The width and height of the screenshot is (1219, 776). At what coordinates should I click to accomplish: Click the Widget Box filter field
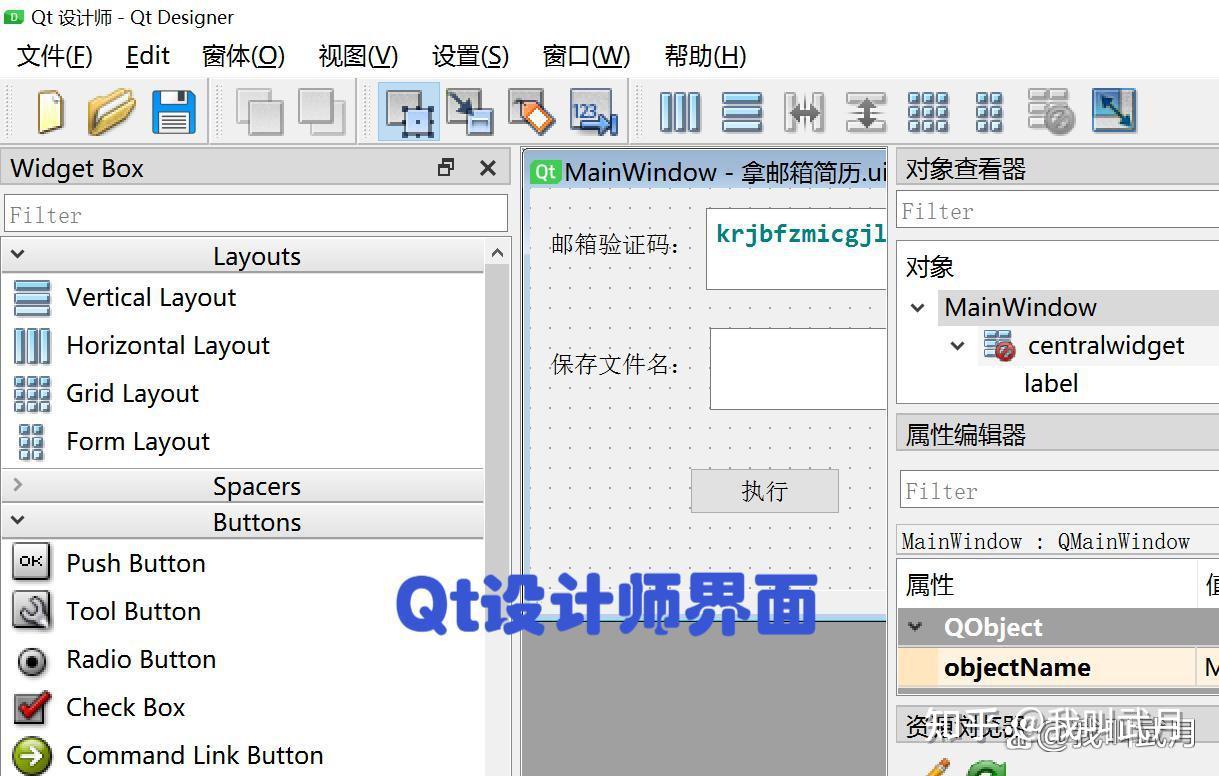(255, 214)
